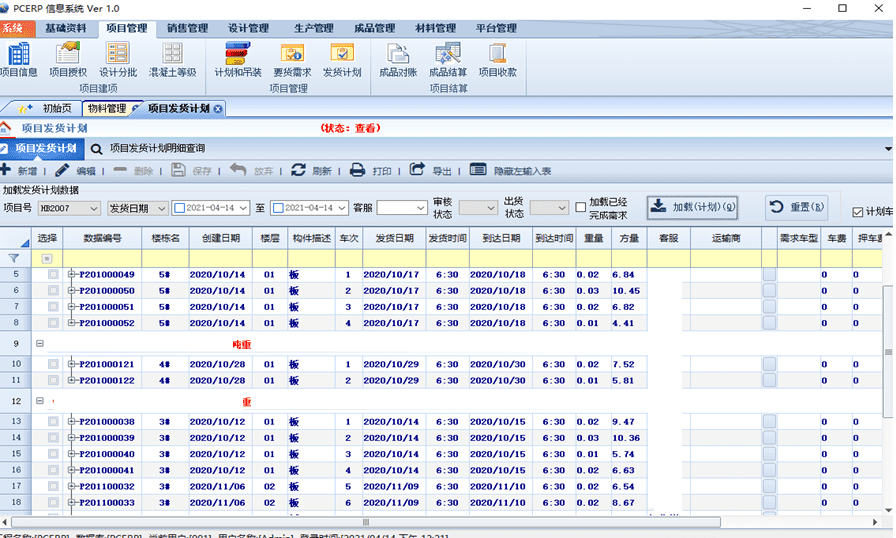
Task: Expand row P201000051 details
Action: click(x=71, y=307)
